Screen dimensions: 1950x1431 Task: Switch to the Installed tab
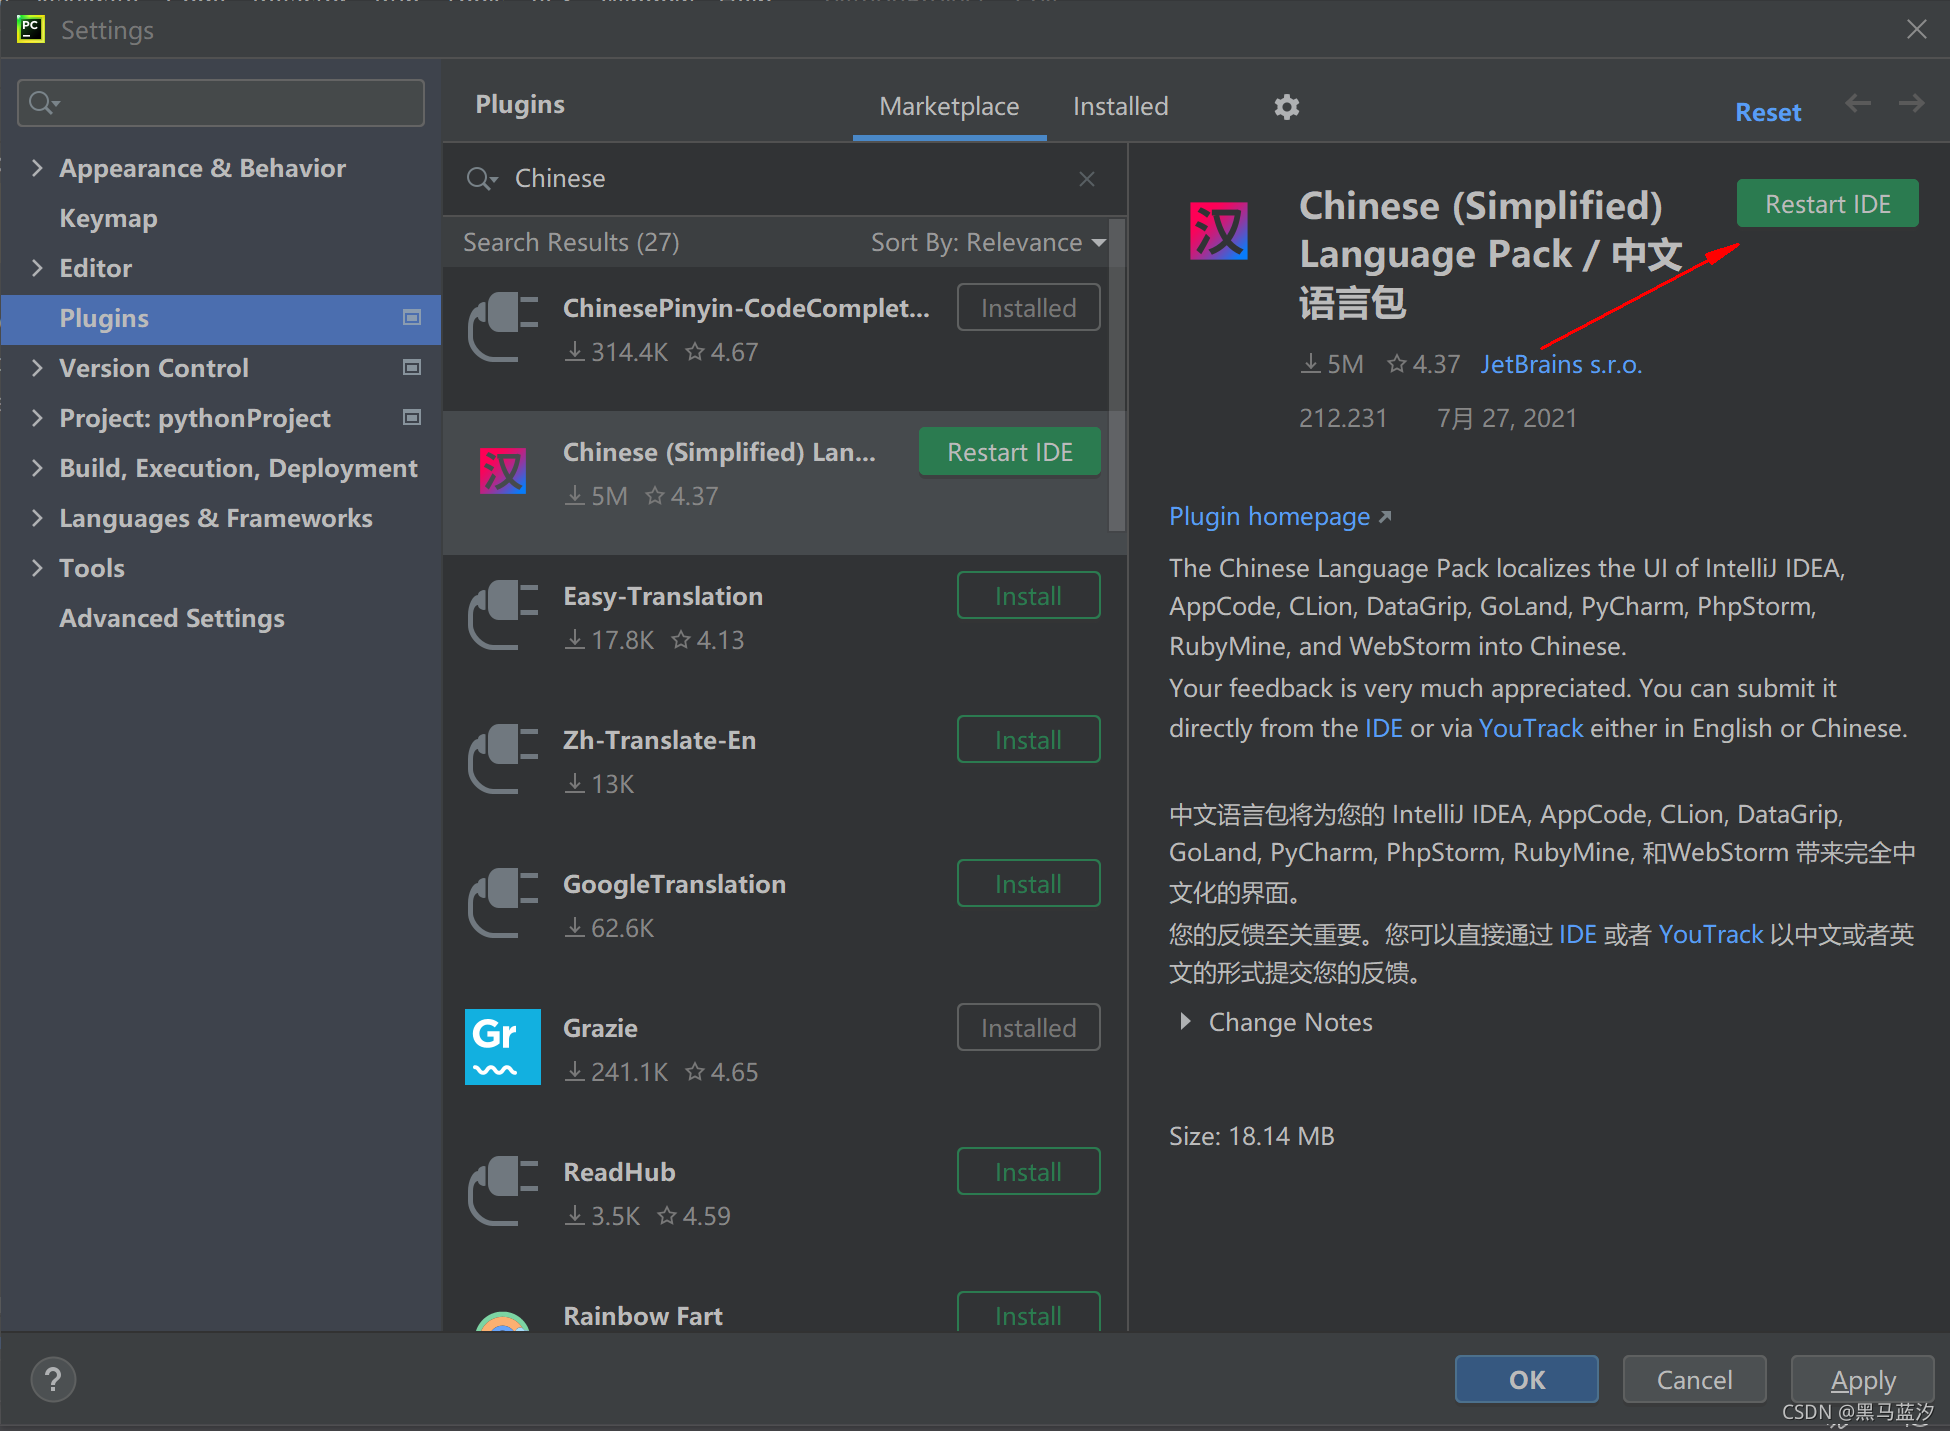(1120, 106)
